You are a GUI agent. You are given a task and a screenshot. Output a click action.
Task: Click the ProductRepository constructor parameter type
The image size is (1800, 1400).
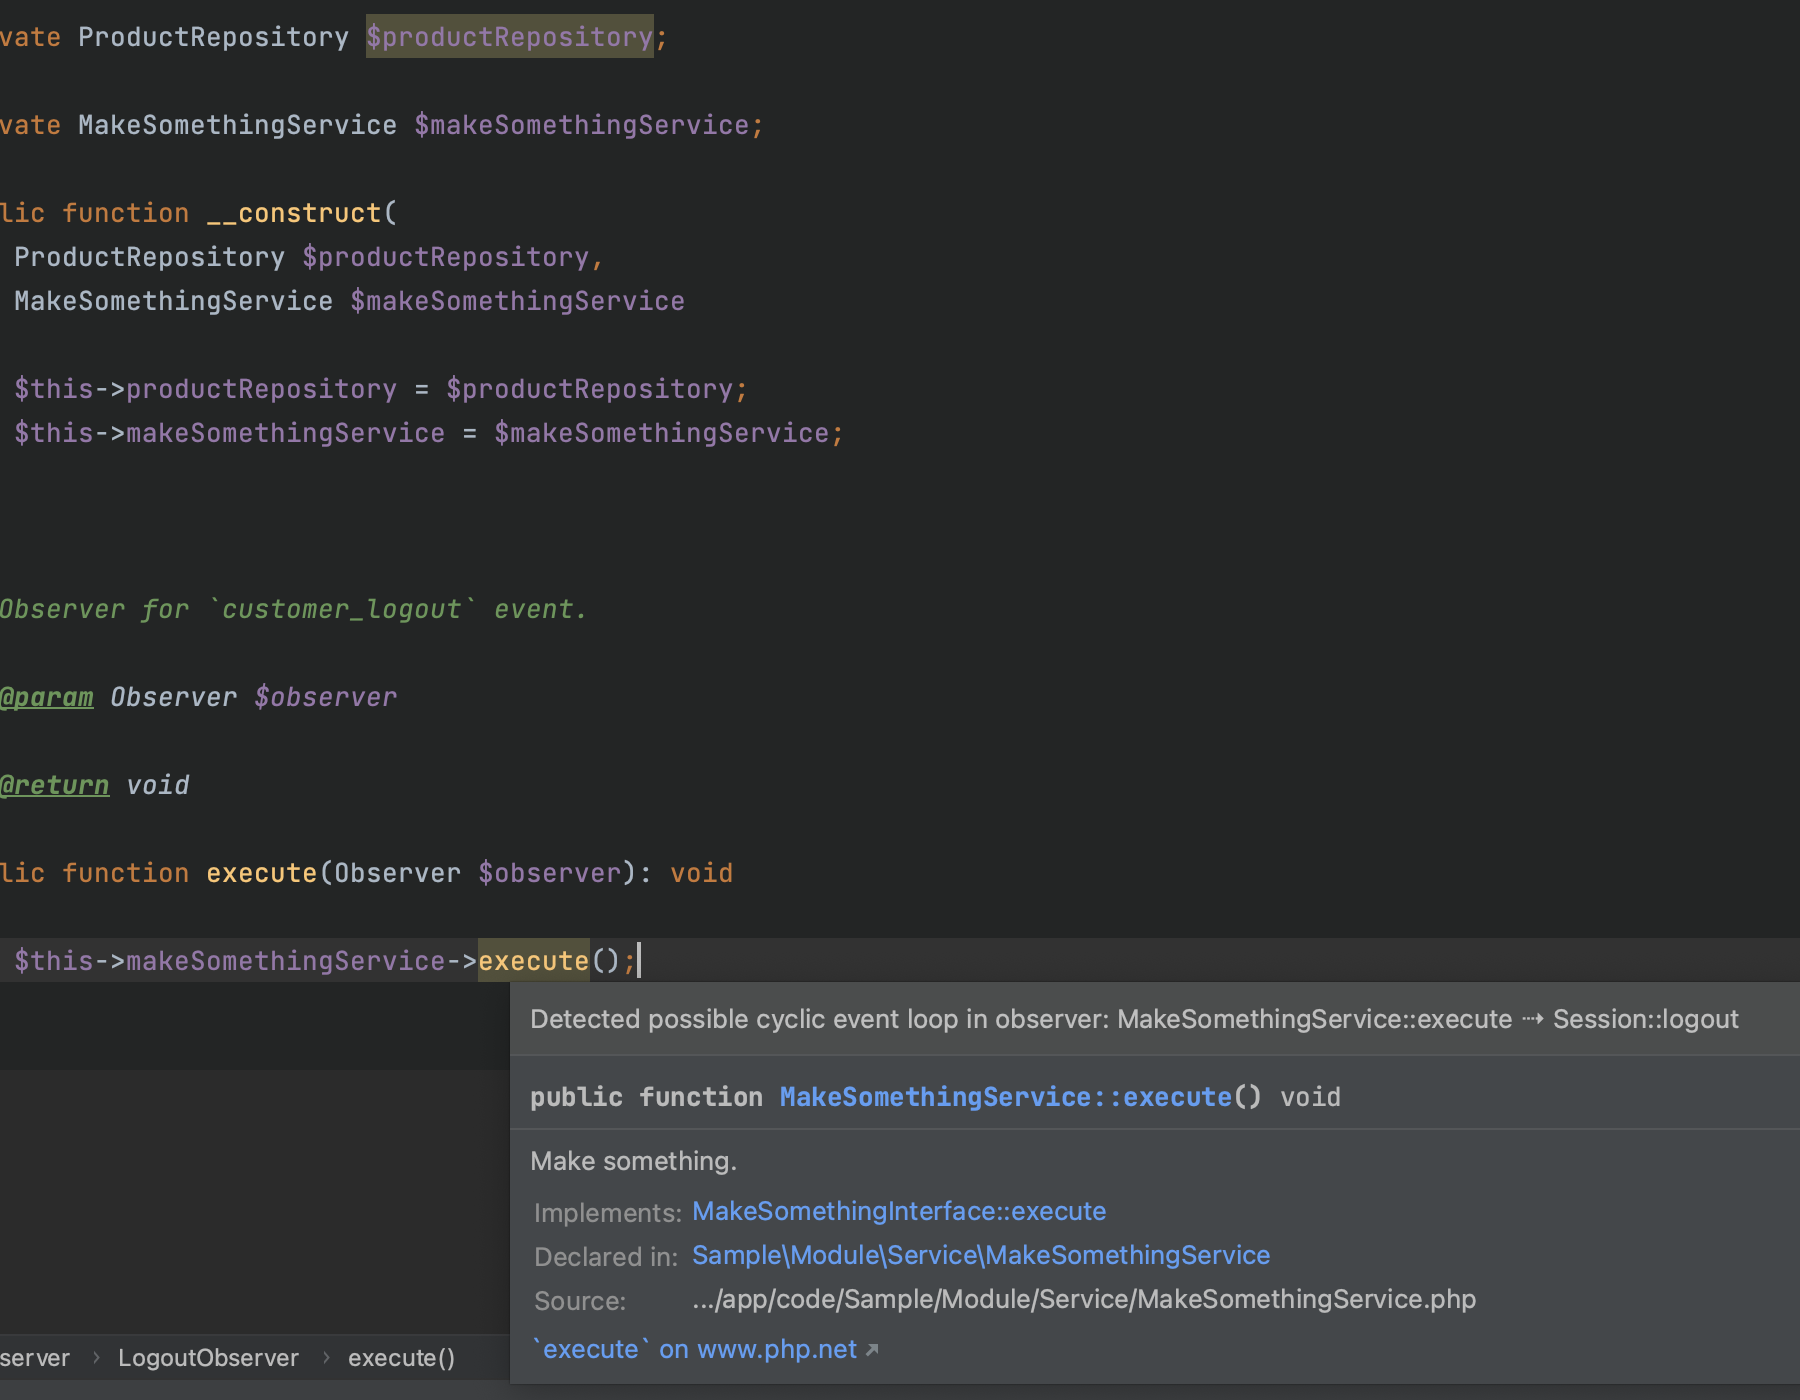click(x=149, y=257)
